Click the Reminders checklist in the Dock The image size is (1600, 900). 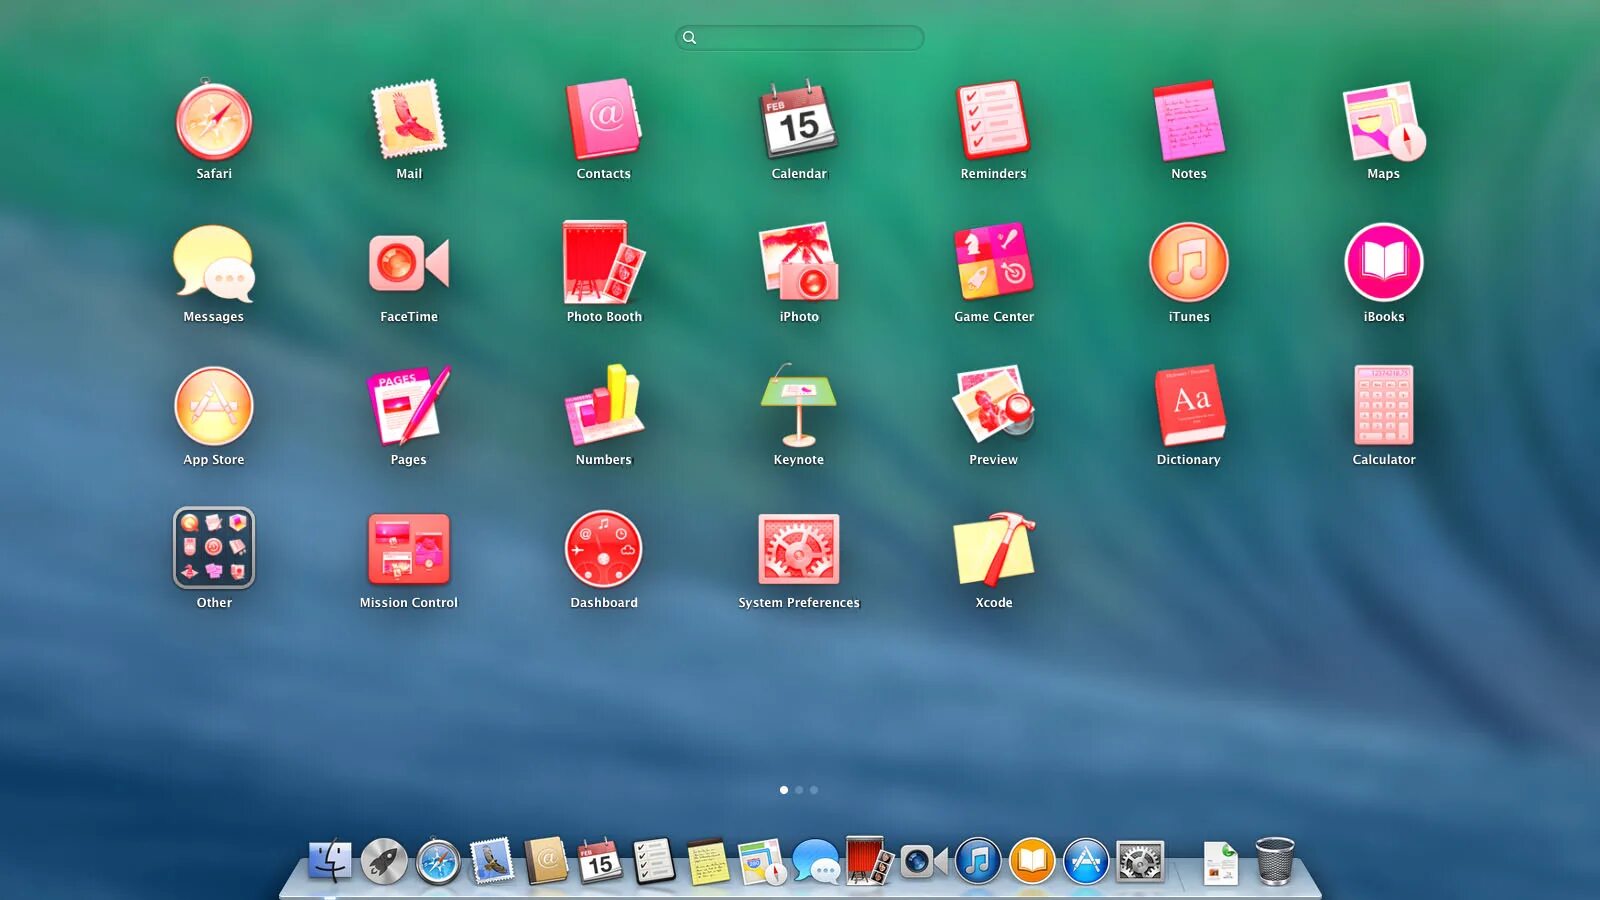click(x=654, y=861)
